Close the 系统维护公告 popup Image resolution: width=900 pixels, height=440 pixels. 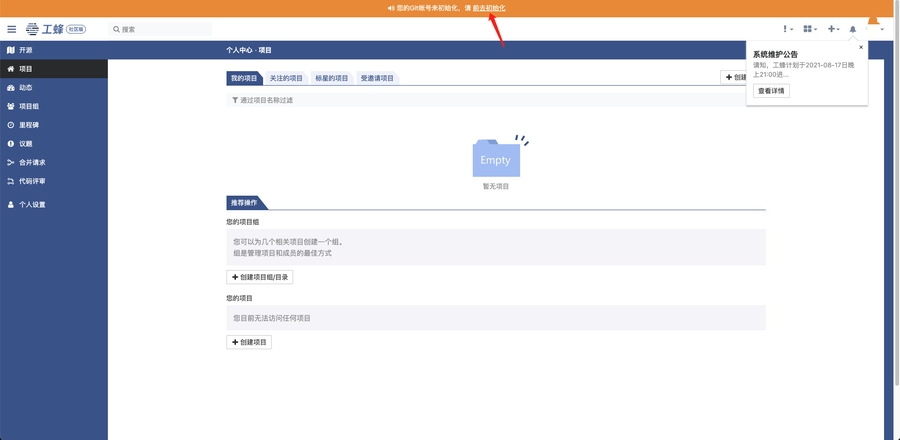point(861,47)
